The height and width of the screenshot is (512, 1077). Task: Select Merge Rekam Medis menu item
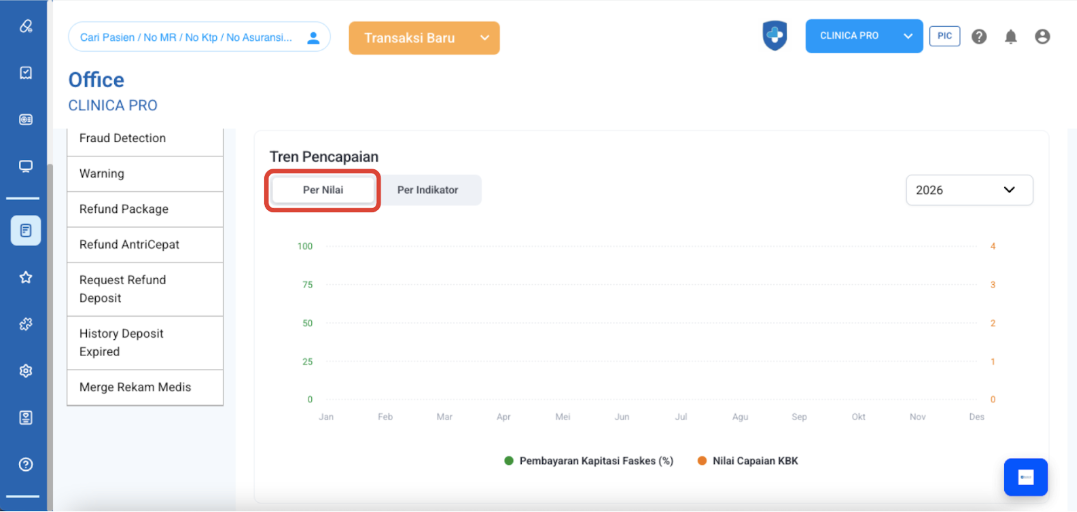click(x=145, y=388)
